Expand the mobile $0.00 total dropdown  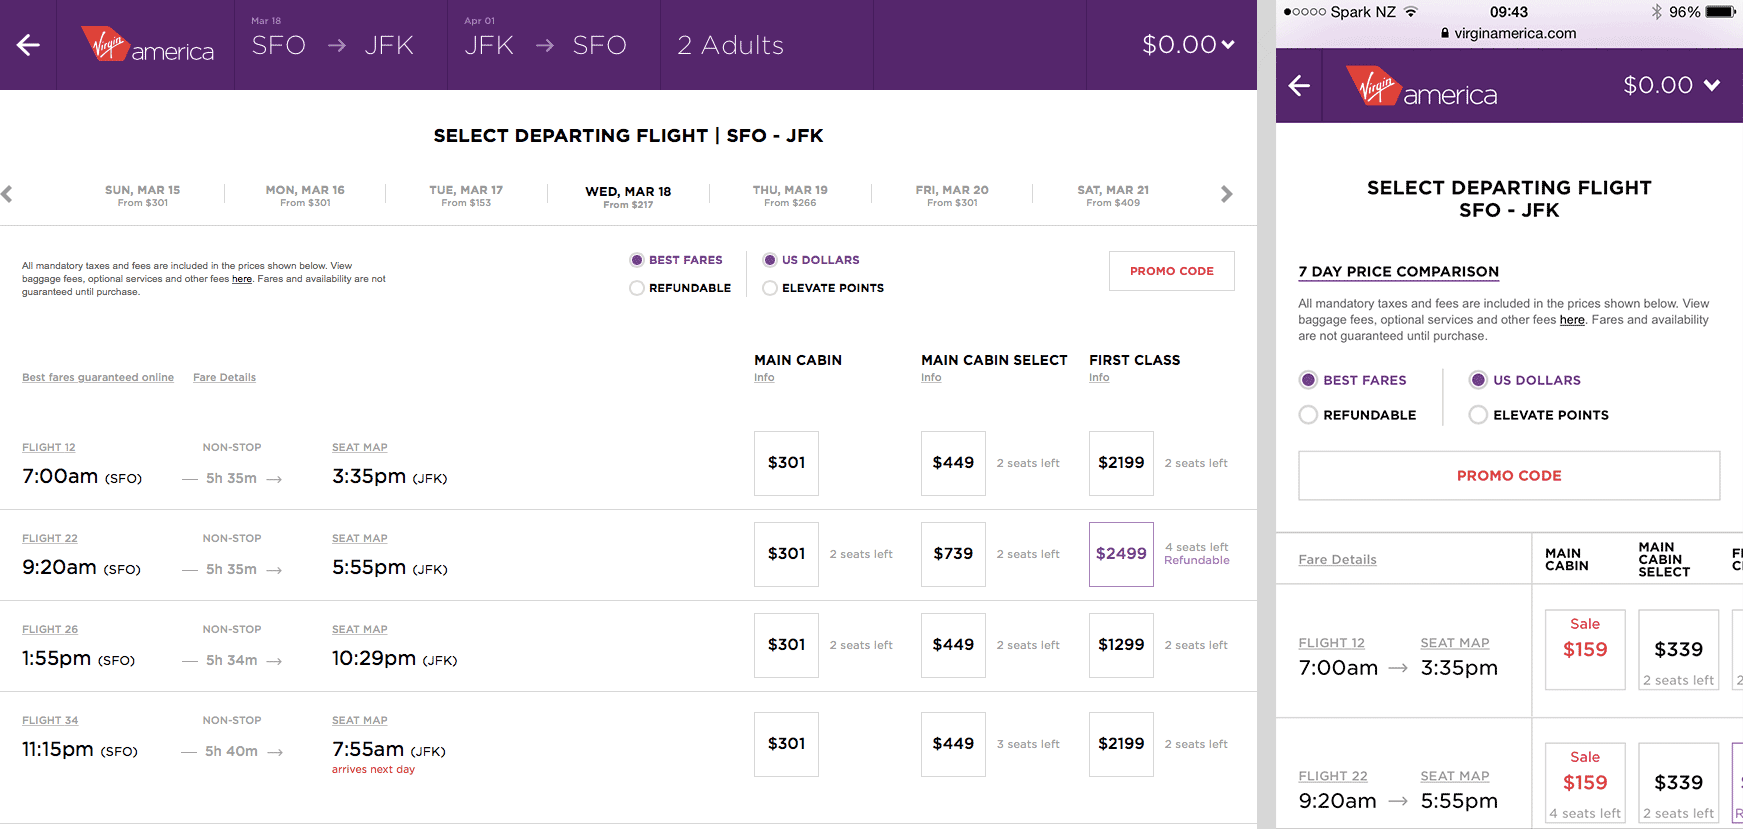(1671, 86)
